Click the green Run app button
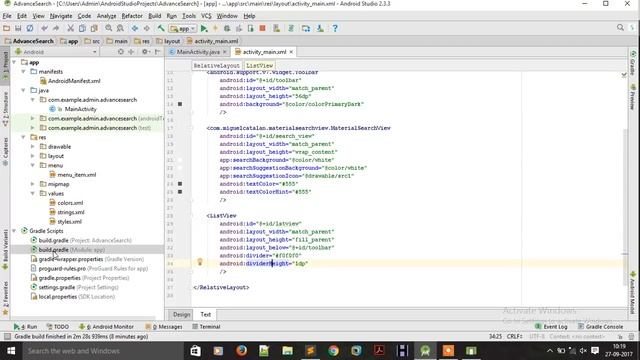This screenshot has width=640, height=360. (204, 28)
